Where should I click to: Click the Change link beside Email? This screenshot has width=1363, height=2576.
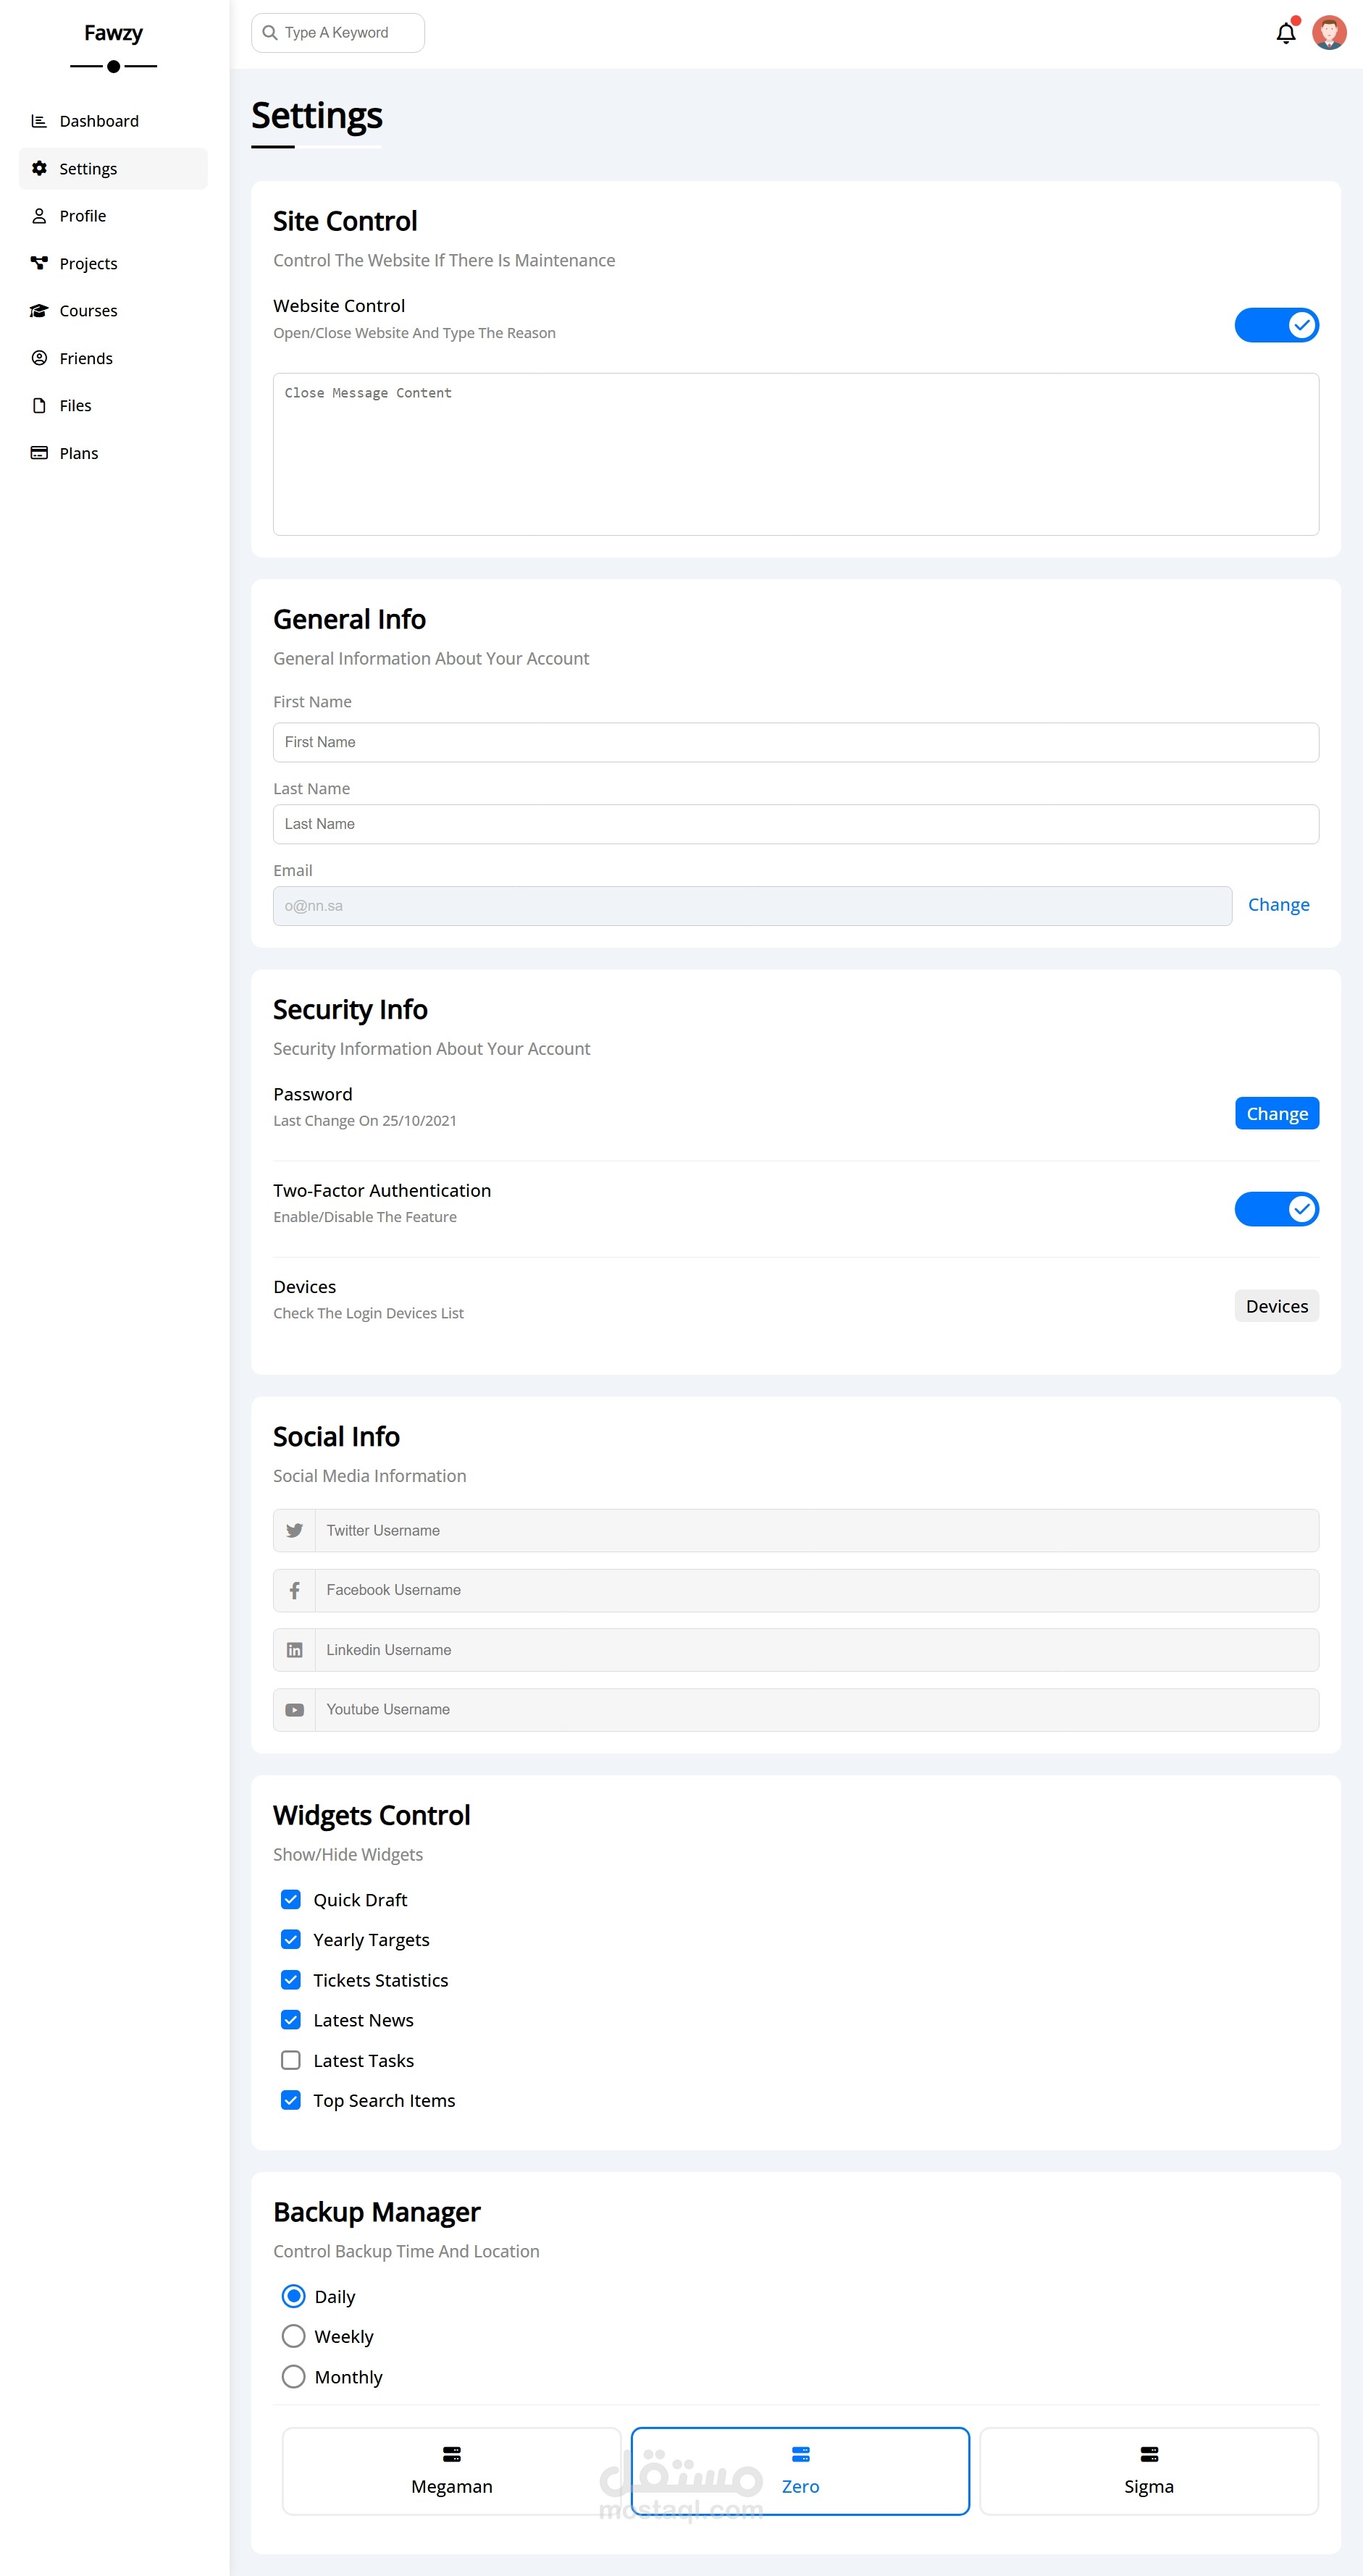pyautogui.click(x=1278, y=905)
